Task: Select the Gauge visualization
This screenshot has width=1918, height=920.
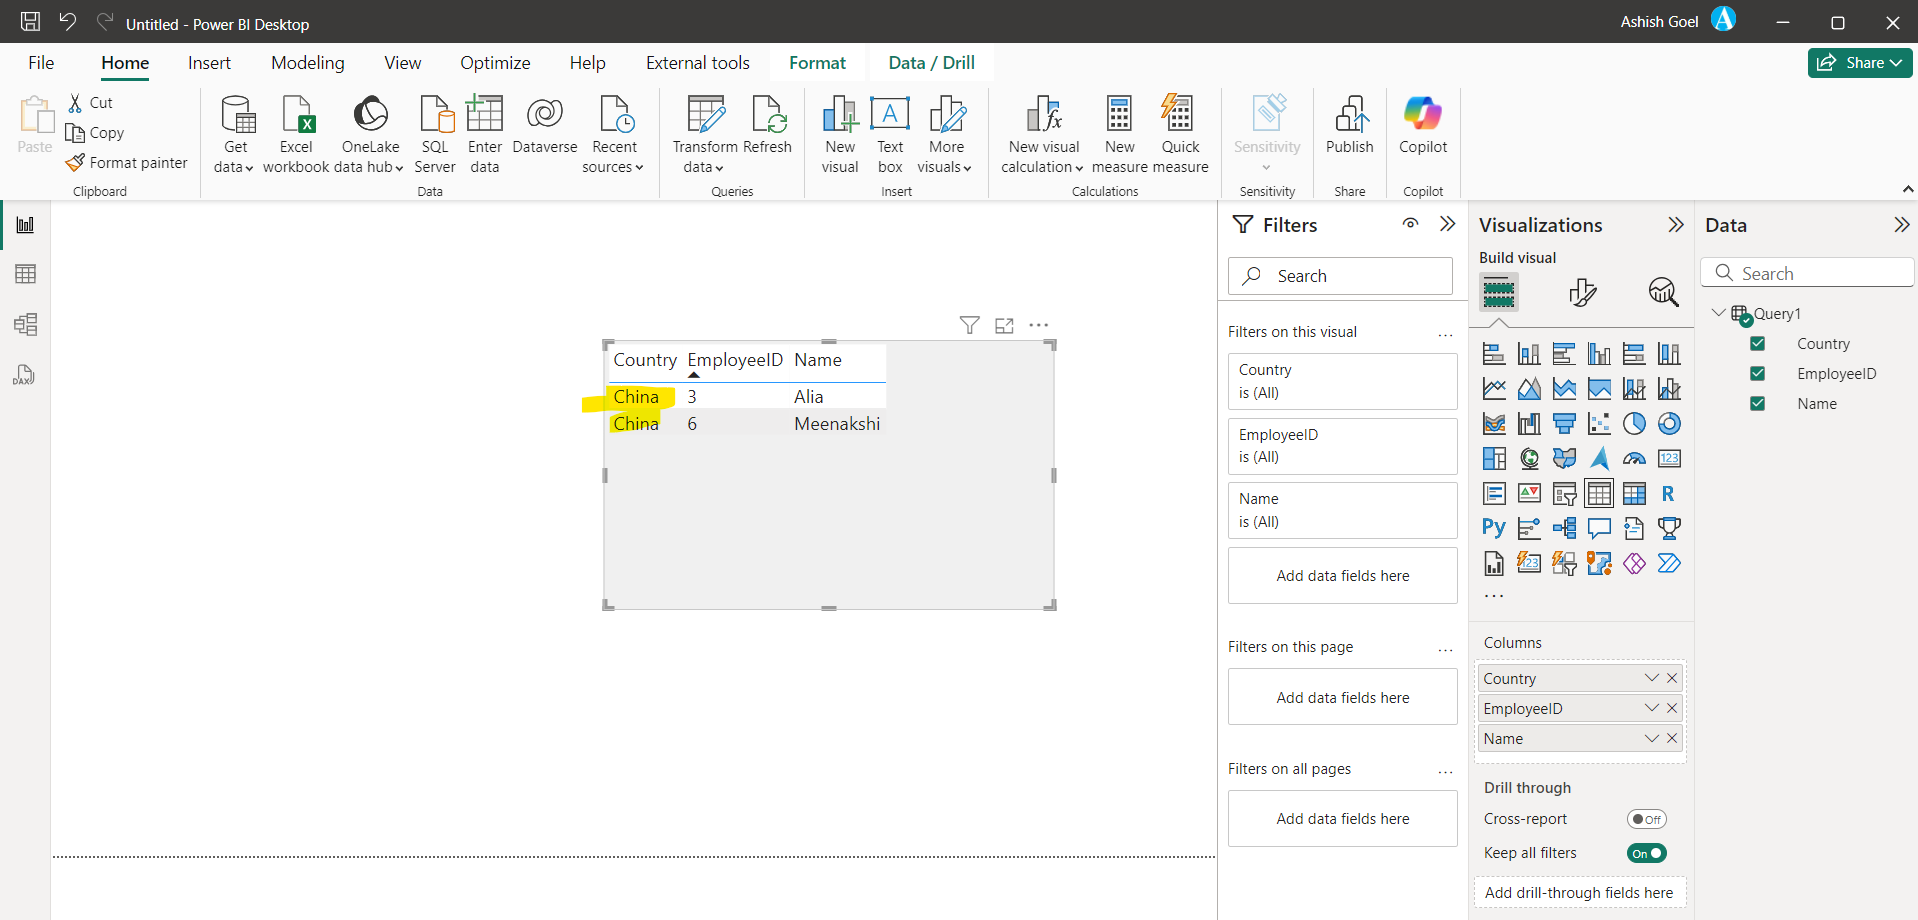Action: [1635, 458]
